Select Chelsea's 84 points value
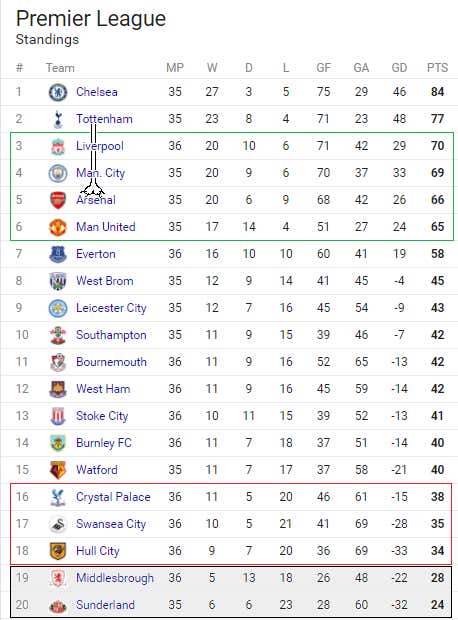The width and height of the screenshot is (458, 620). tap(437, 92)
